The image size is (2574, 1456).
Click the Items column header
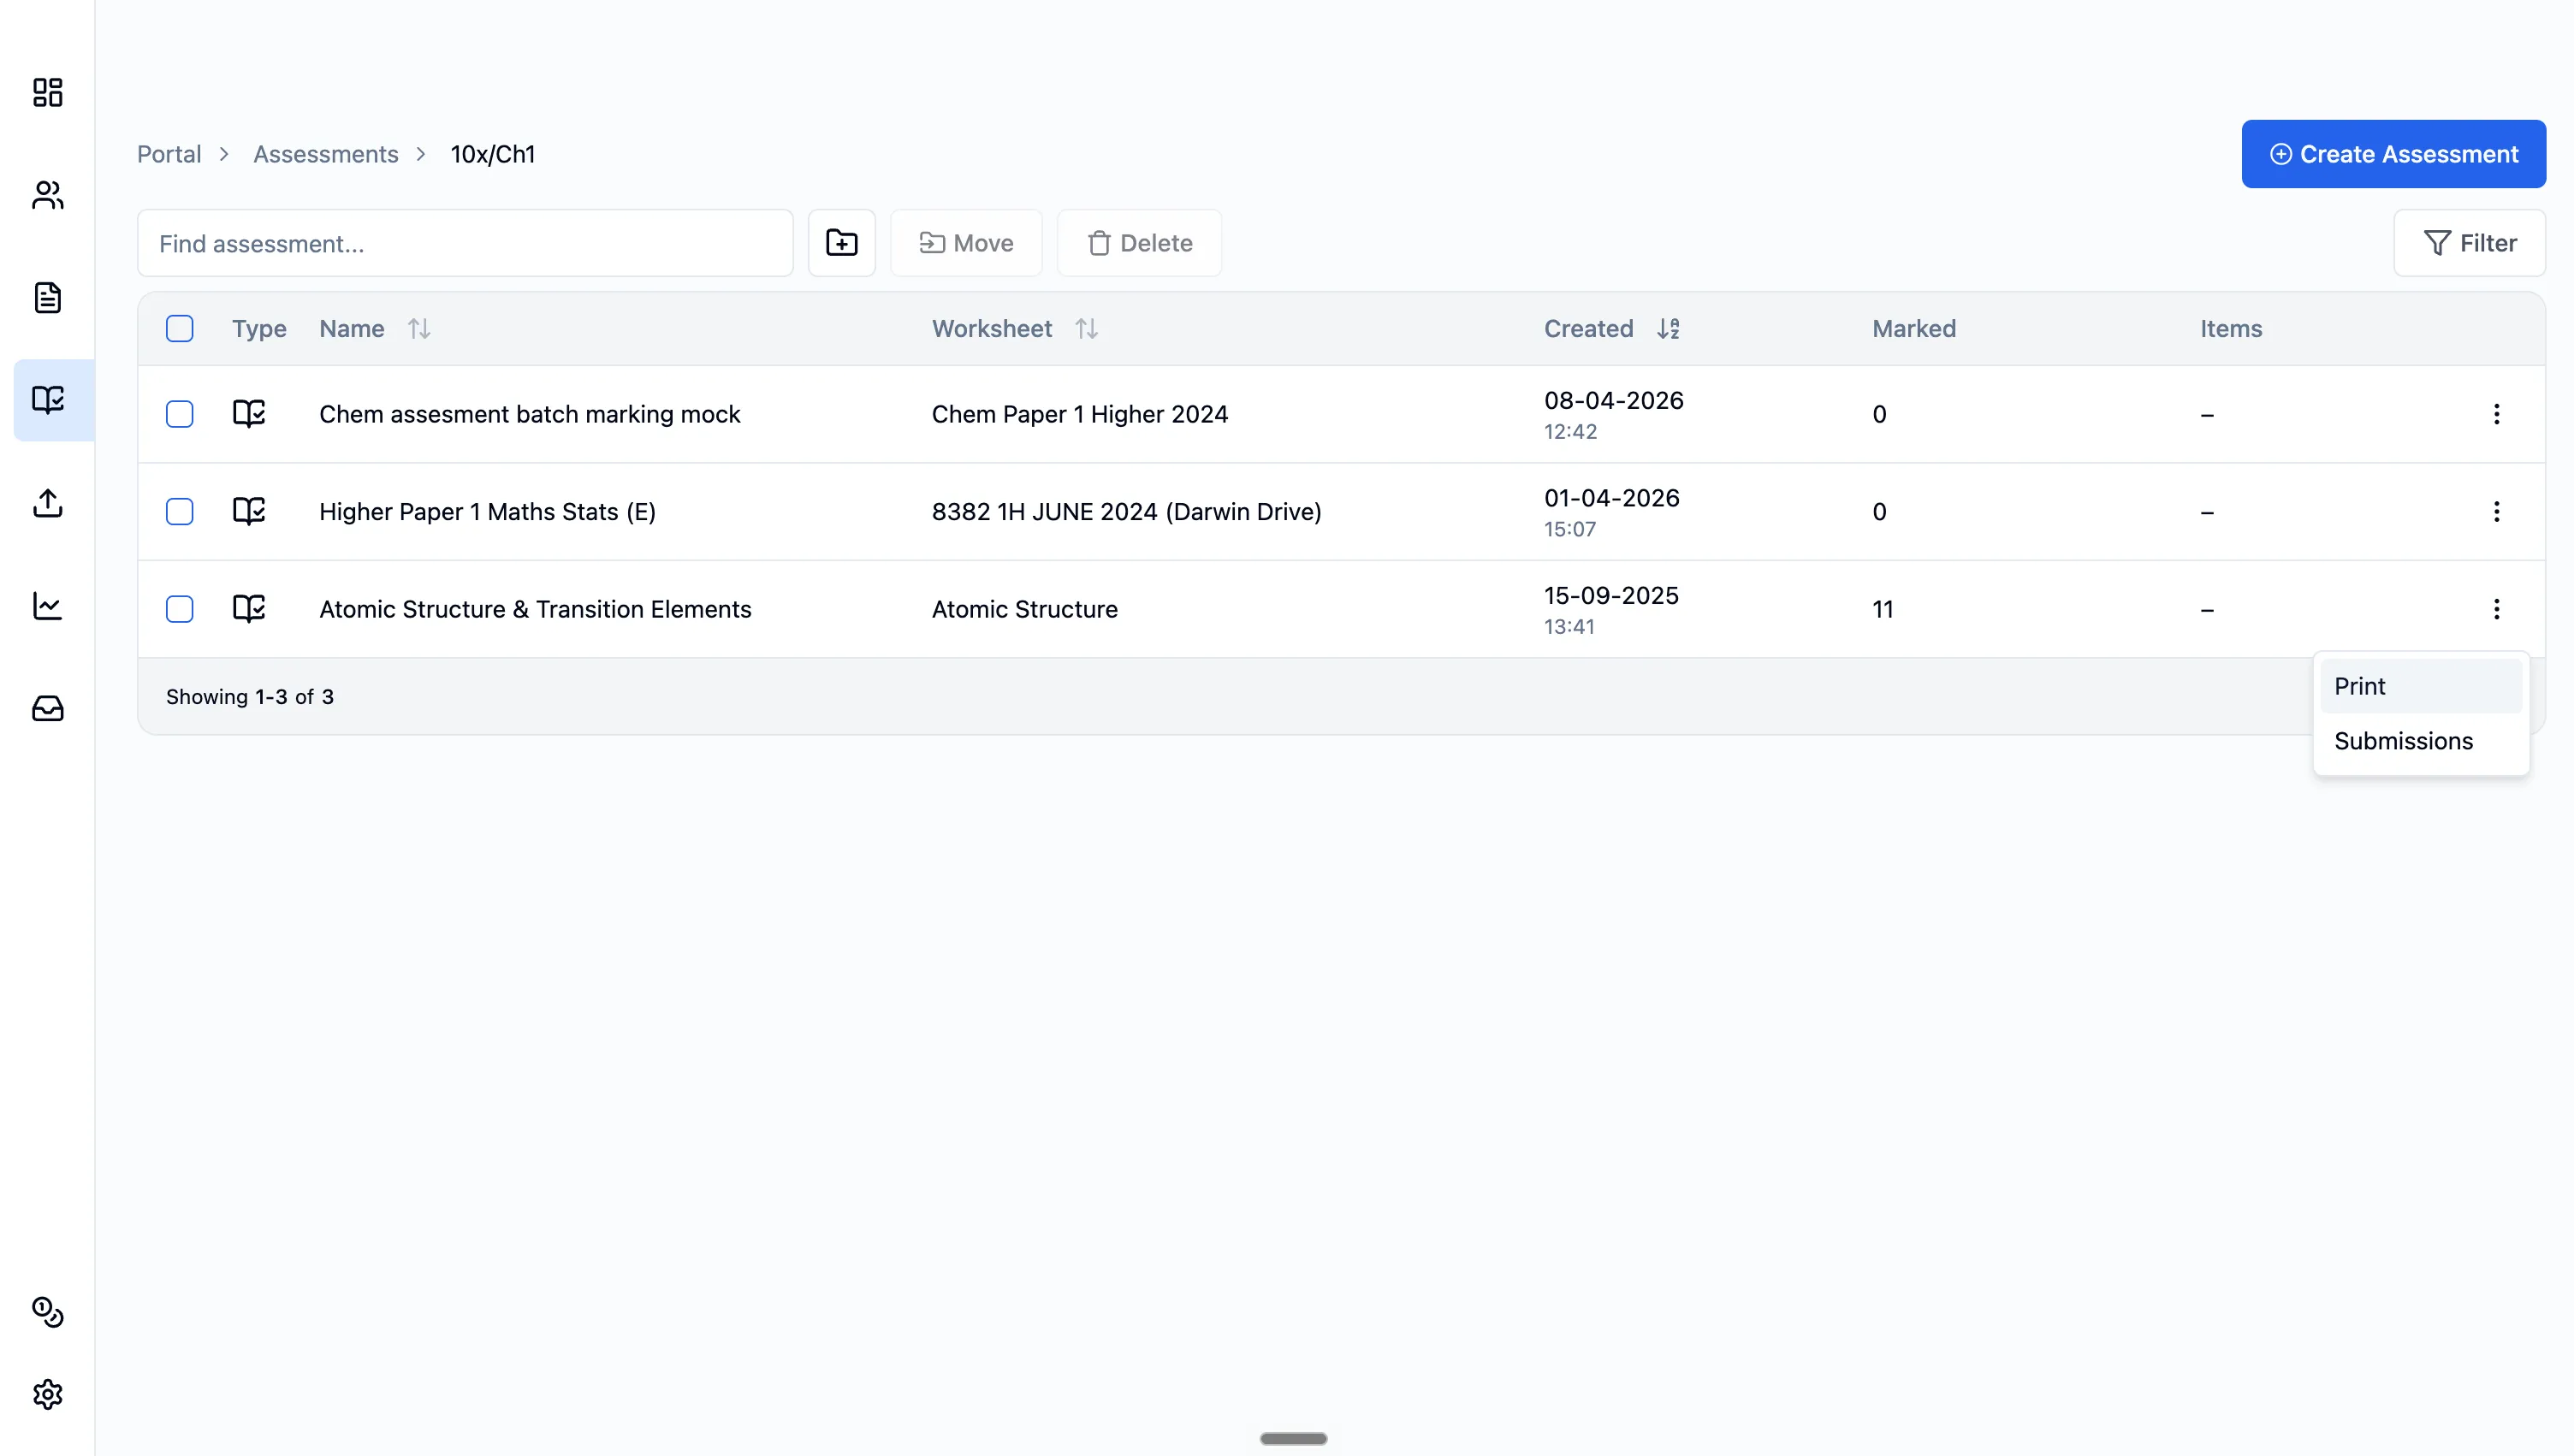point(2231,328)
